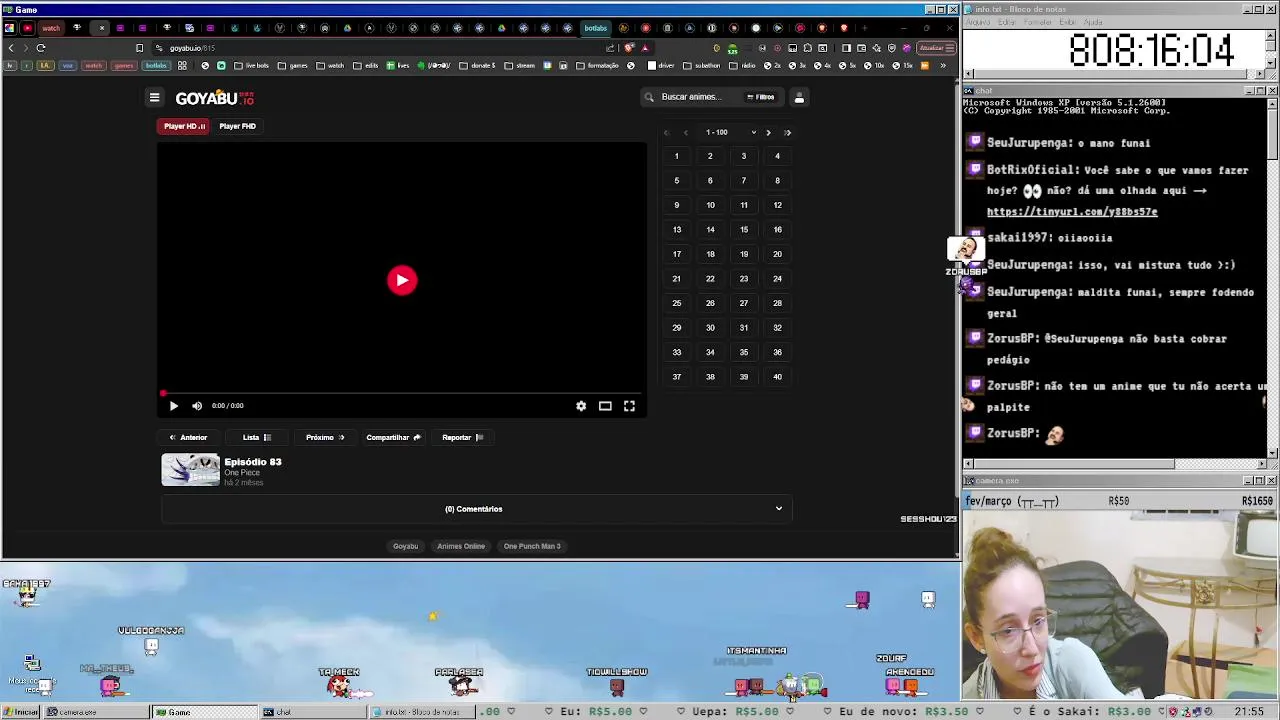Go to first episode range page
Viewport: 1280px width, 720px height.
tap(666, 132)
